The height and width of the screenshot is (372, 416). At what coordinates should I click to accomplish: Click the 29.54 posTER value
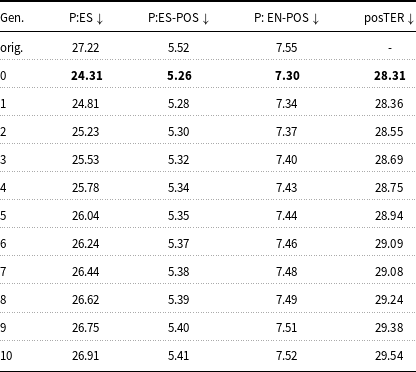[389, 356]
